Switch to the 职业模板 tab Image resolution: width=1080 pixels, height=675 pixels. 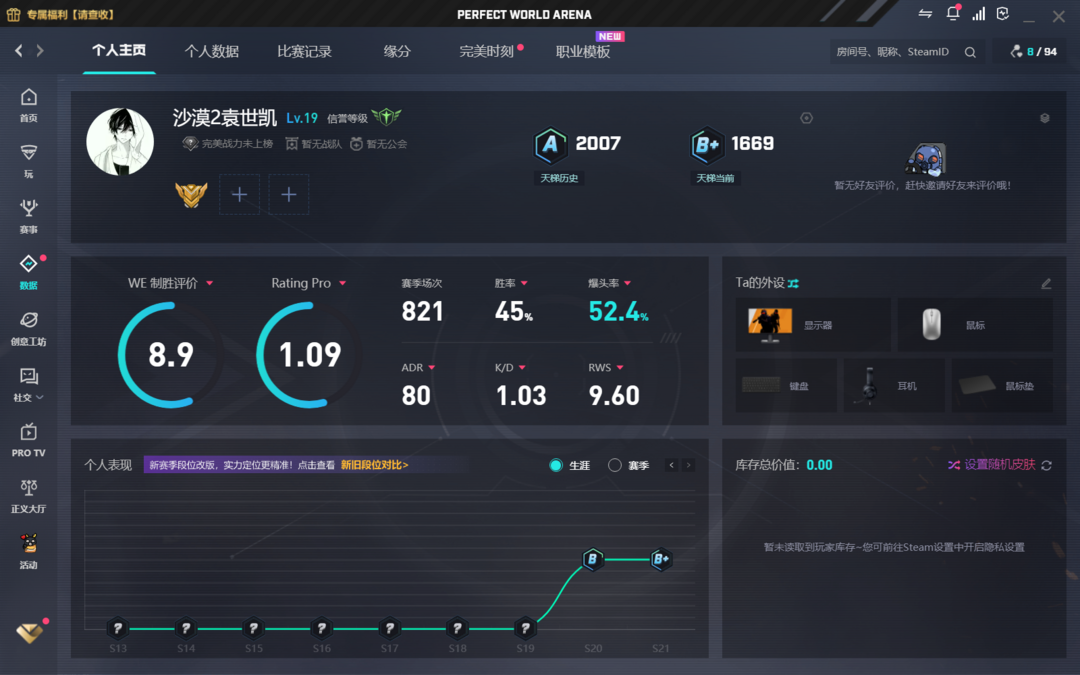click(583, 52)
